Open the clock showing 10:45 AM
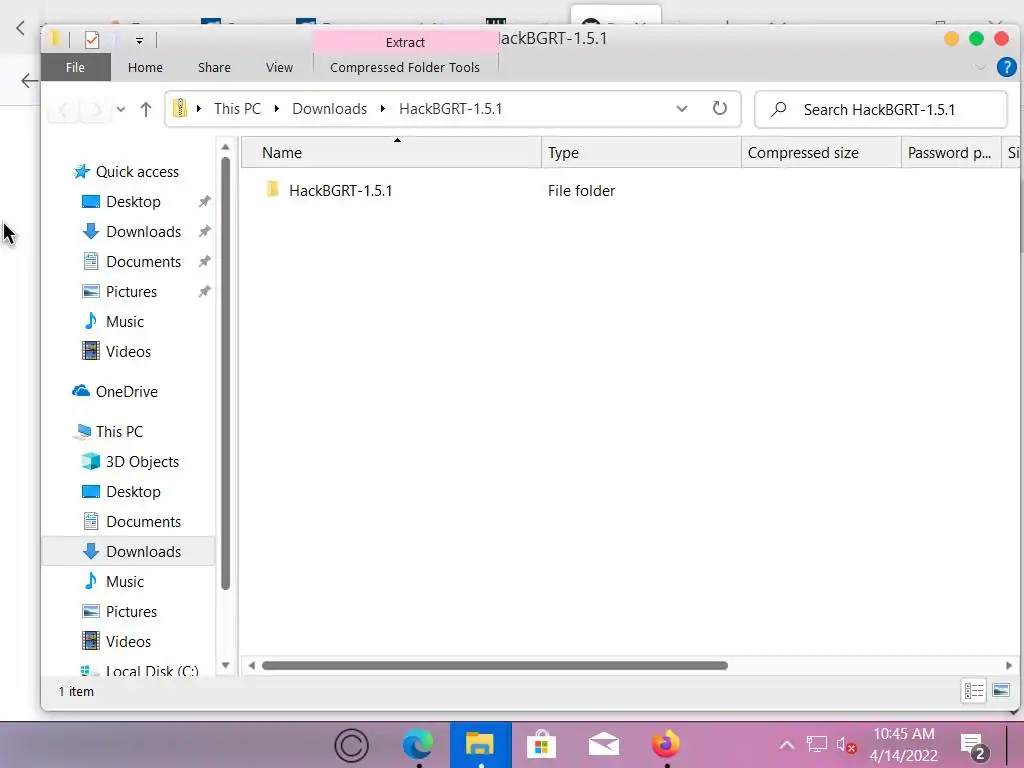The height and width of the screenshot is (768, 1024). coord(904,745)
